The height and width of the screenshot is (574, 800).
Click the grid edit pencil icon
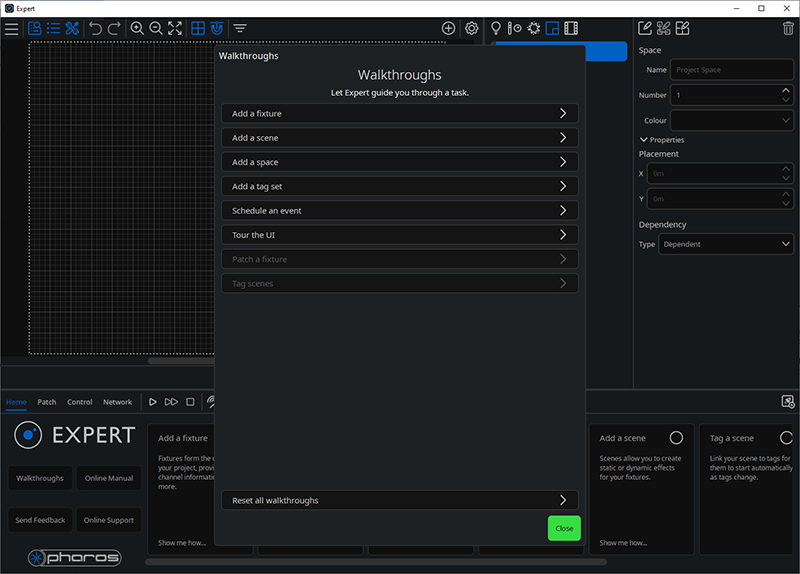coord(682,28)
